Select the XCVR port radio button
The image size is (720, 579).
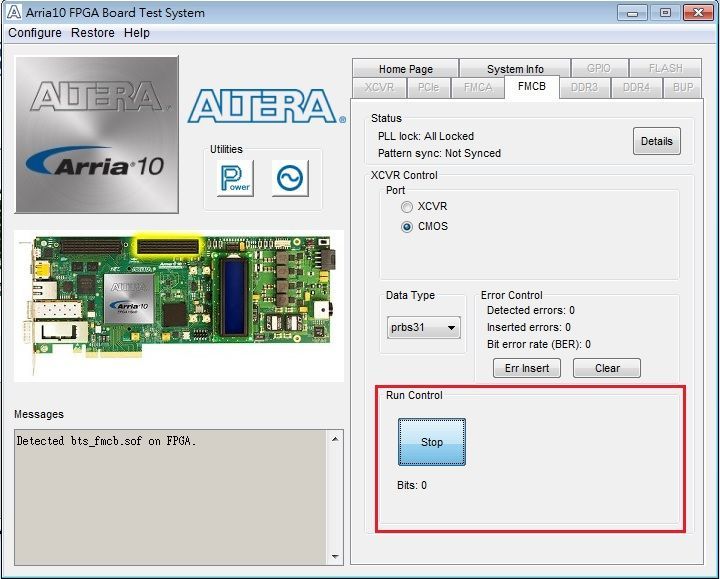pyautogui.click(x=407, y=207)
